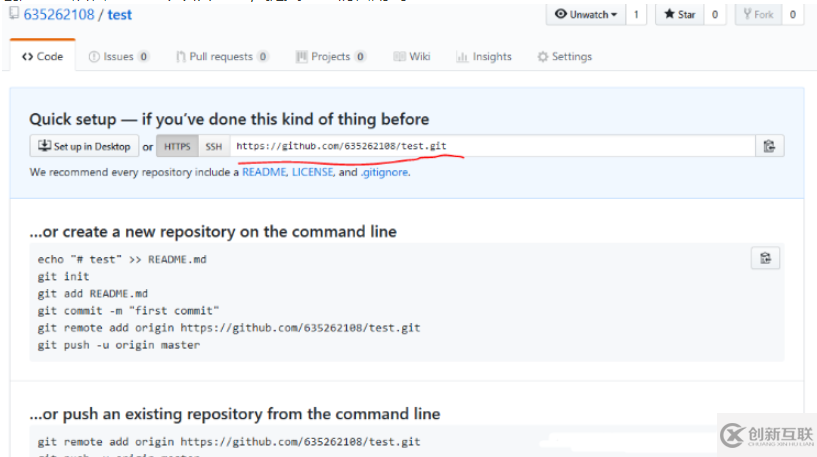Image resolution: width=817 pixels, height=457 pixels.
Task: Open the Settings tab
Action: (565, 56)
